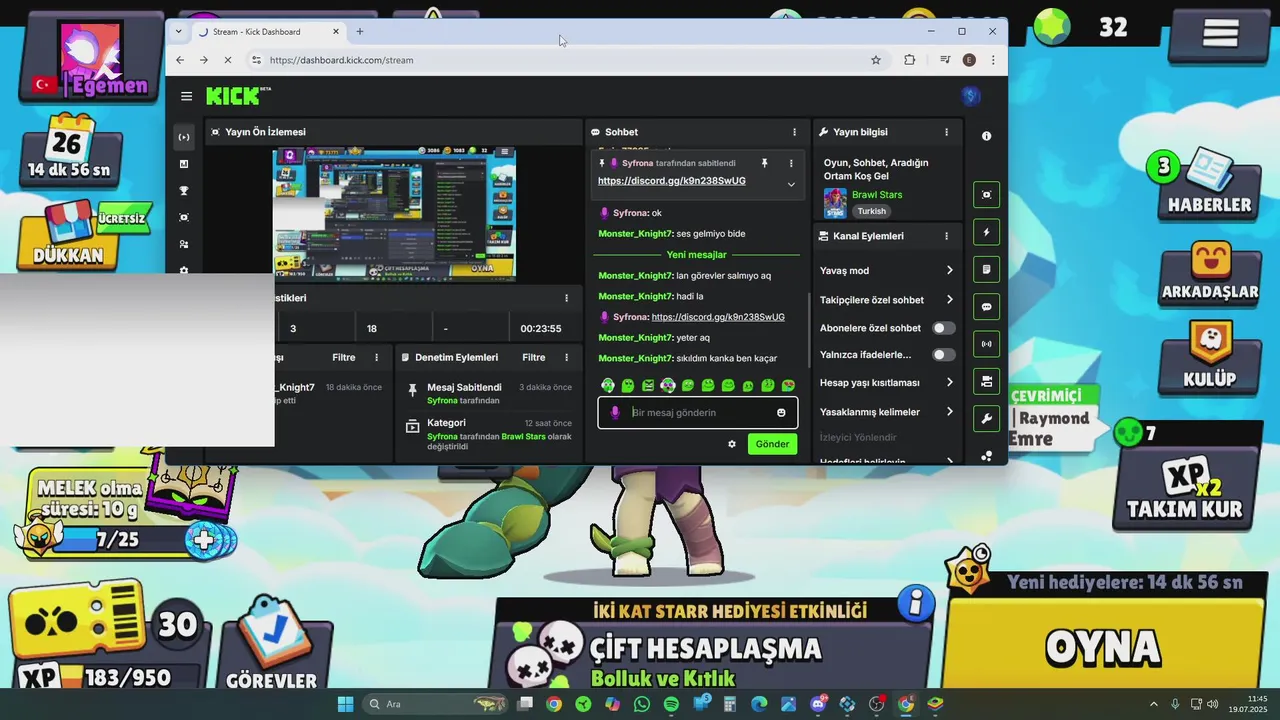Open the Kick dashboard hamburger menu
This screenshot has height=720, width=1280.
pyautogui.click(x=186, y=96)
